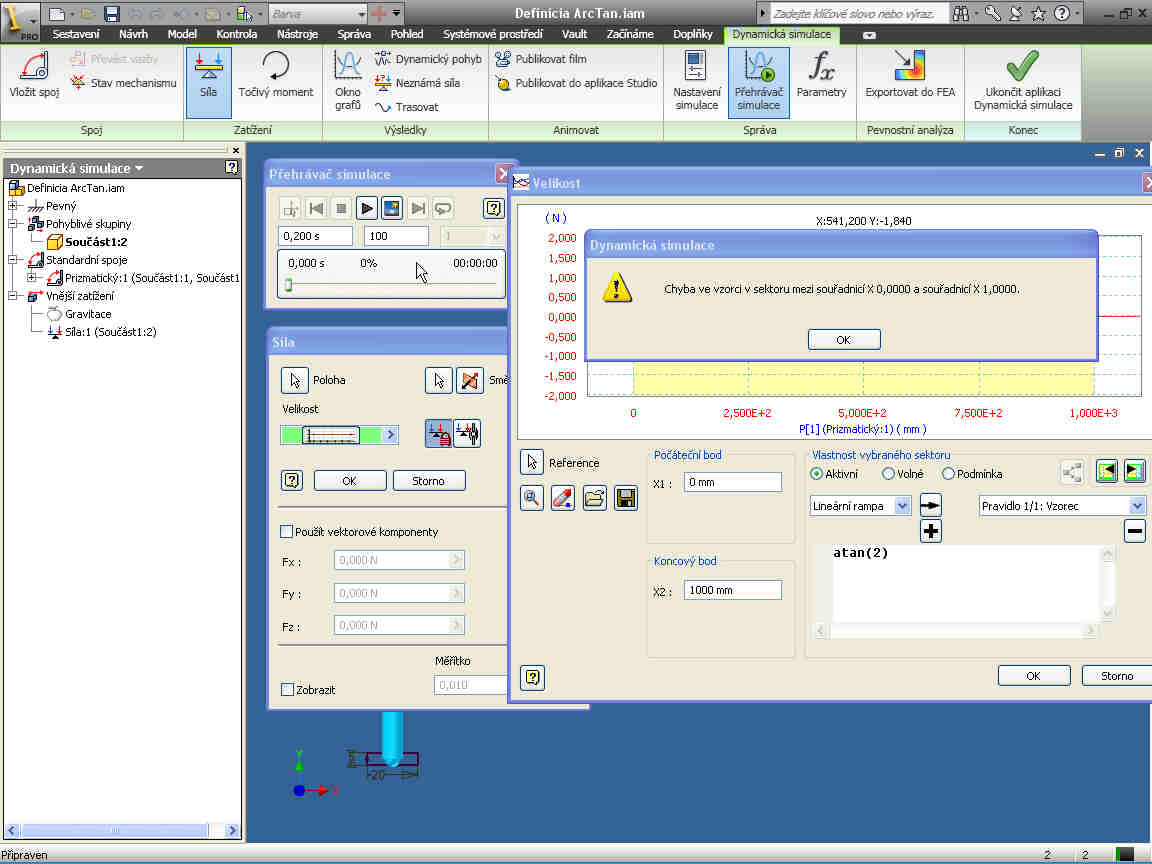Click Publikovat do aplikace Studio

(576, 83)
